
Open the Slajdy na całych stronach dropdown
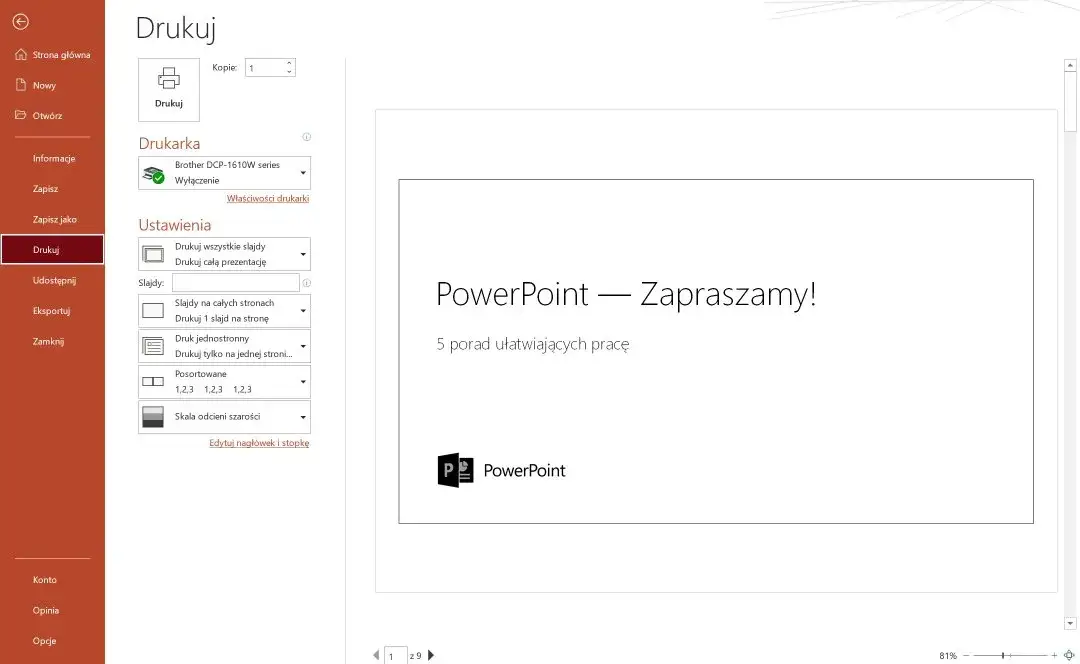pyautogui.click(x=225, y=311)
